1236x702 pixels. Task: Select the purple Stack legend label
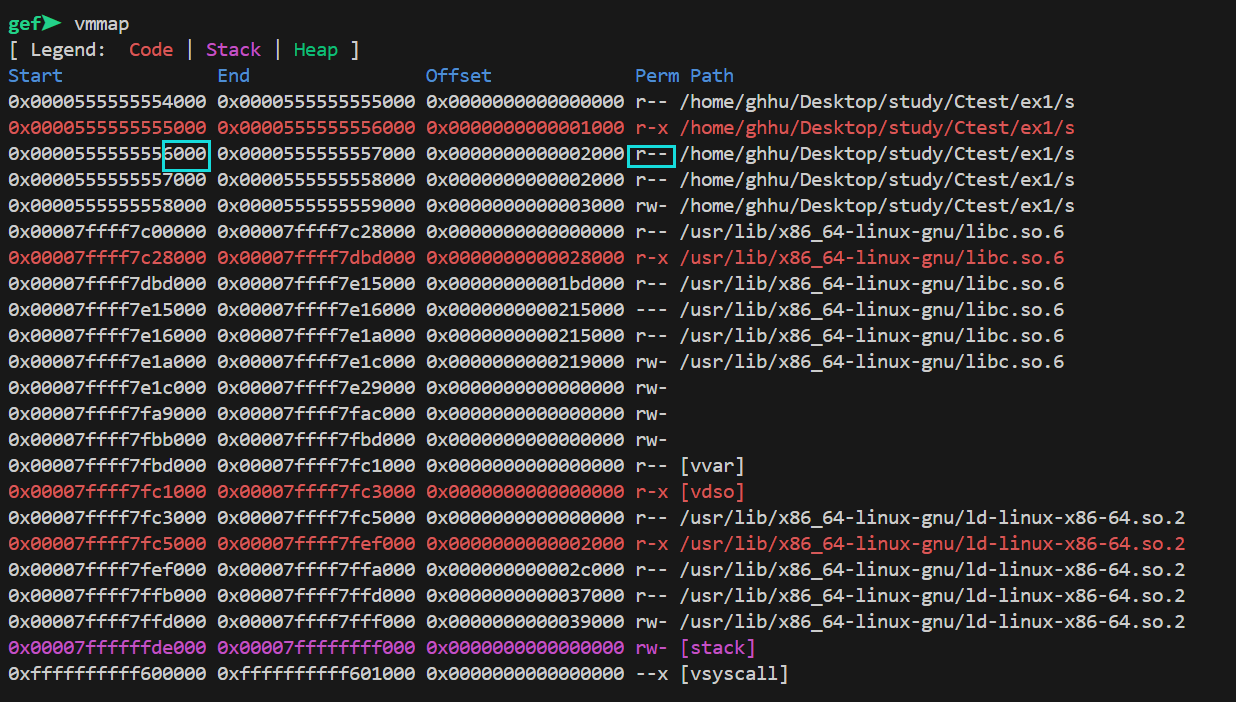point(233,49)
